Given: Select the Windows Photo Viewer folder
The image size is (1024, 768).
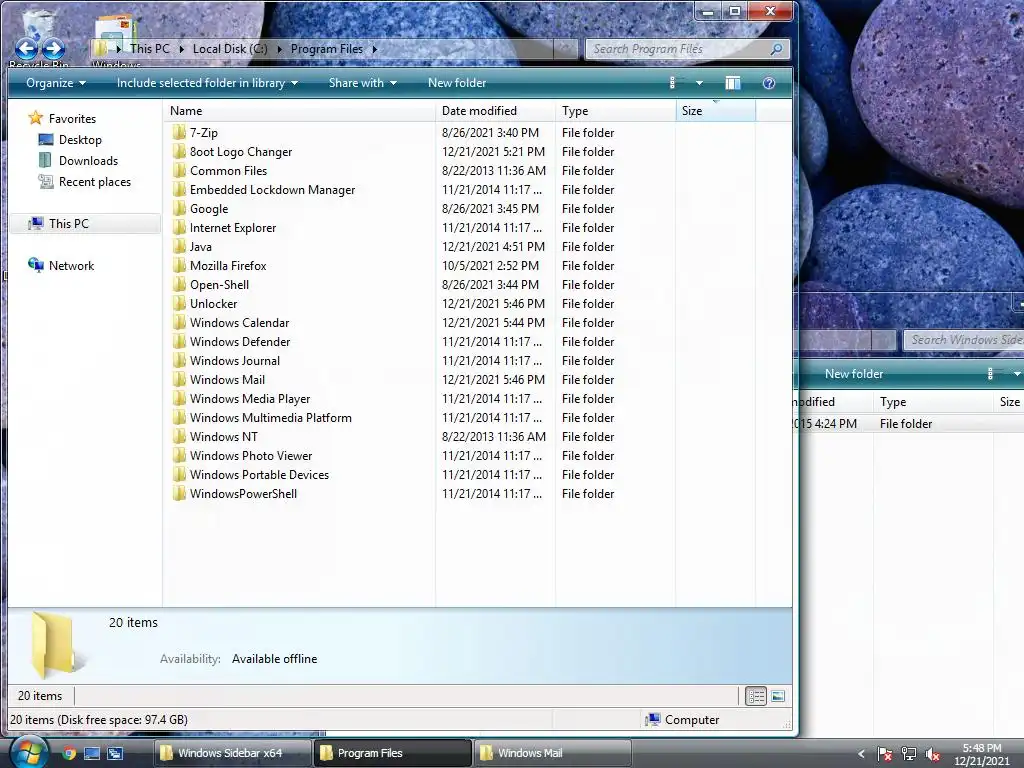Looking at the screenshot, I should pyautogui.click(x=251, y=455).
